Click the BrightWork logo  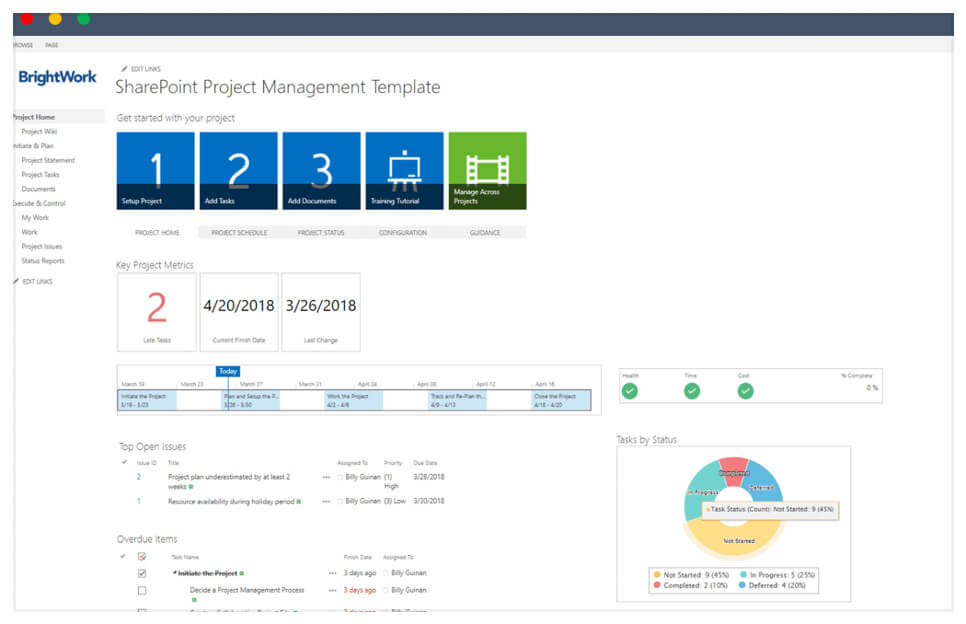[x=57, y=77]
